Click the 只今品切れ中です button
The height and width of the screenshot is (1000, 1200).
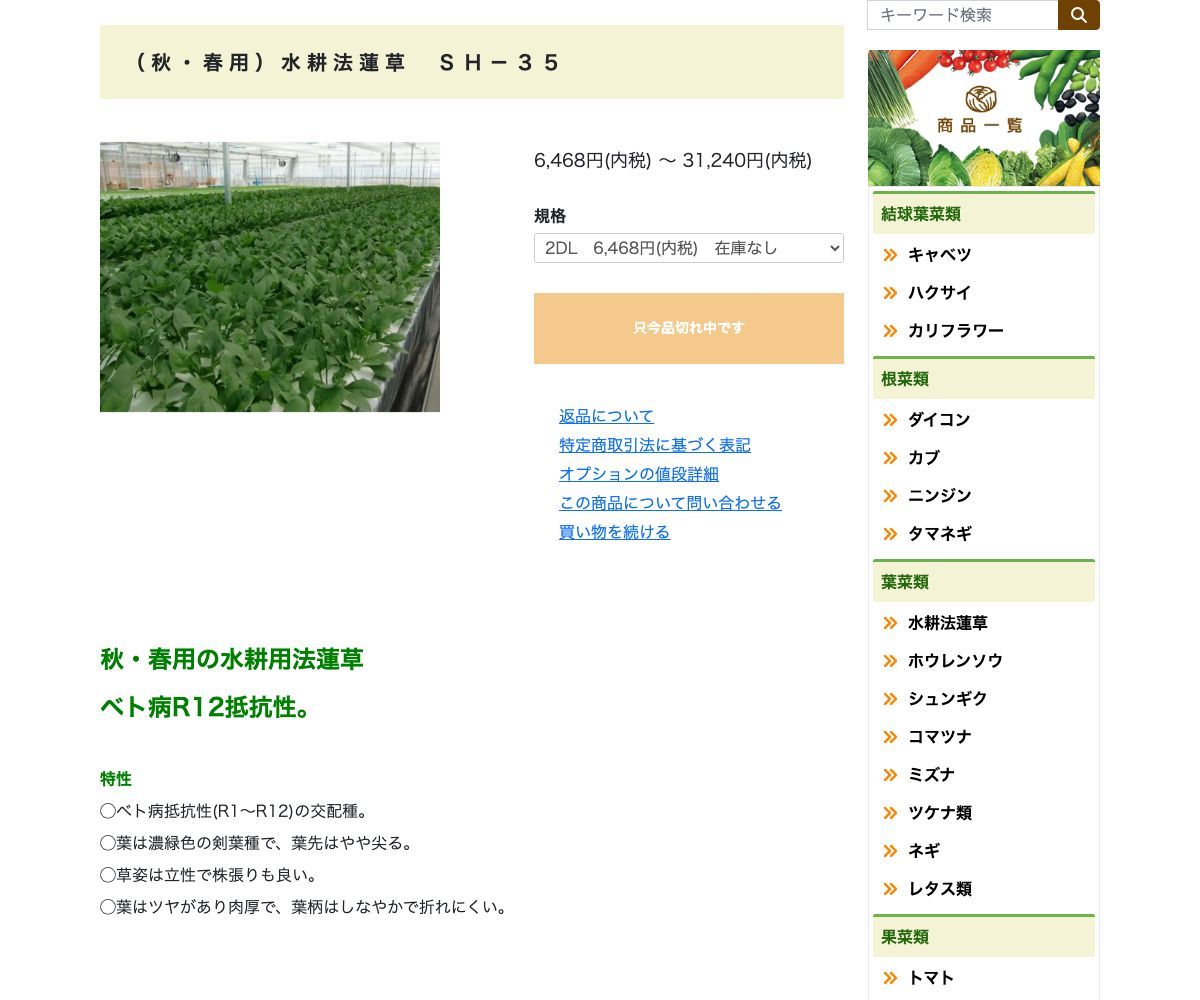coord(688,328)
